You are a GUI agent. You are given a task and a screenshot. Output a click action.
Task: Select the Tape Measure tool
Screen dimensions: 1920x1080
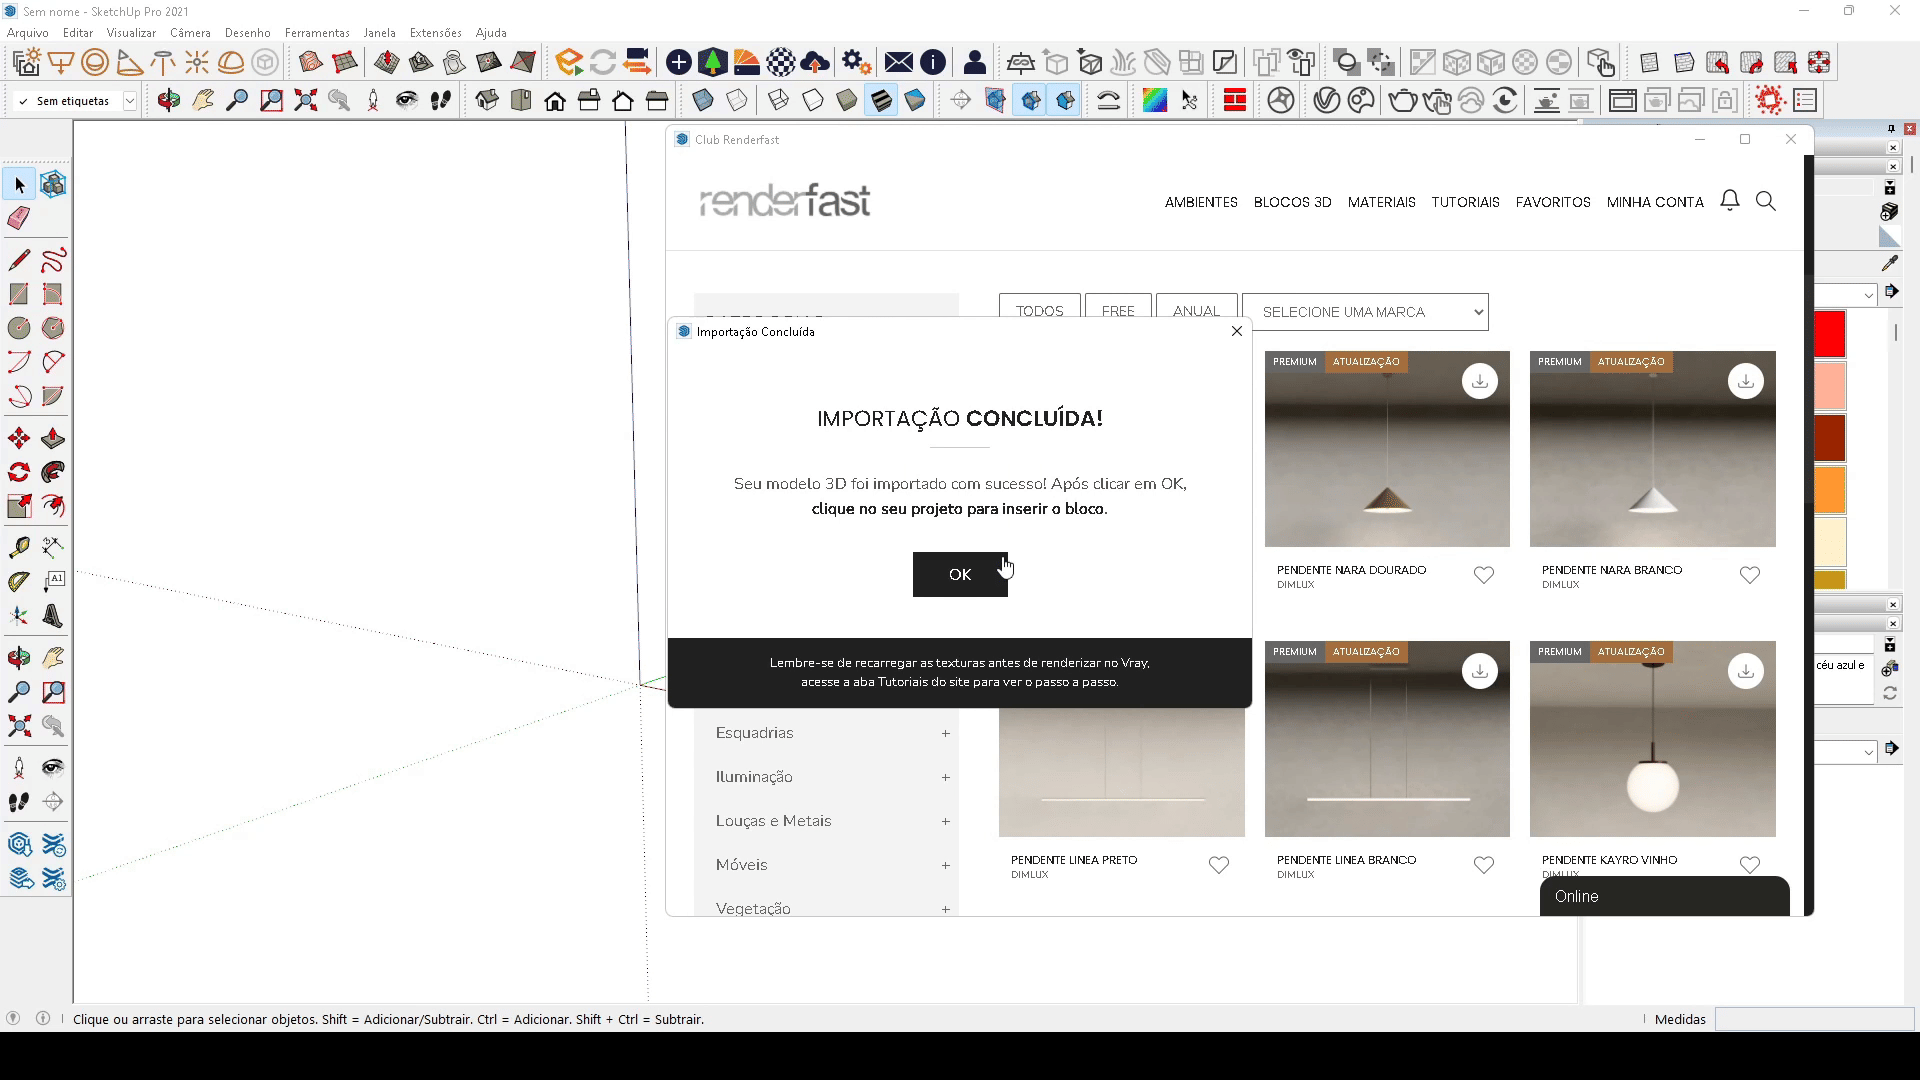[x=19, y=547]
